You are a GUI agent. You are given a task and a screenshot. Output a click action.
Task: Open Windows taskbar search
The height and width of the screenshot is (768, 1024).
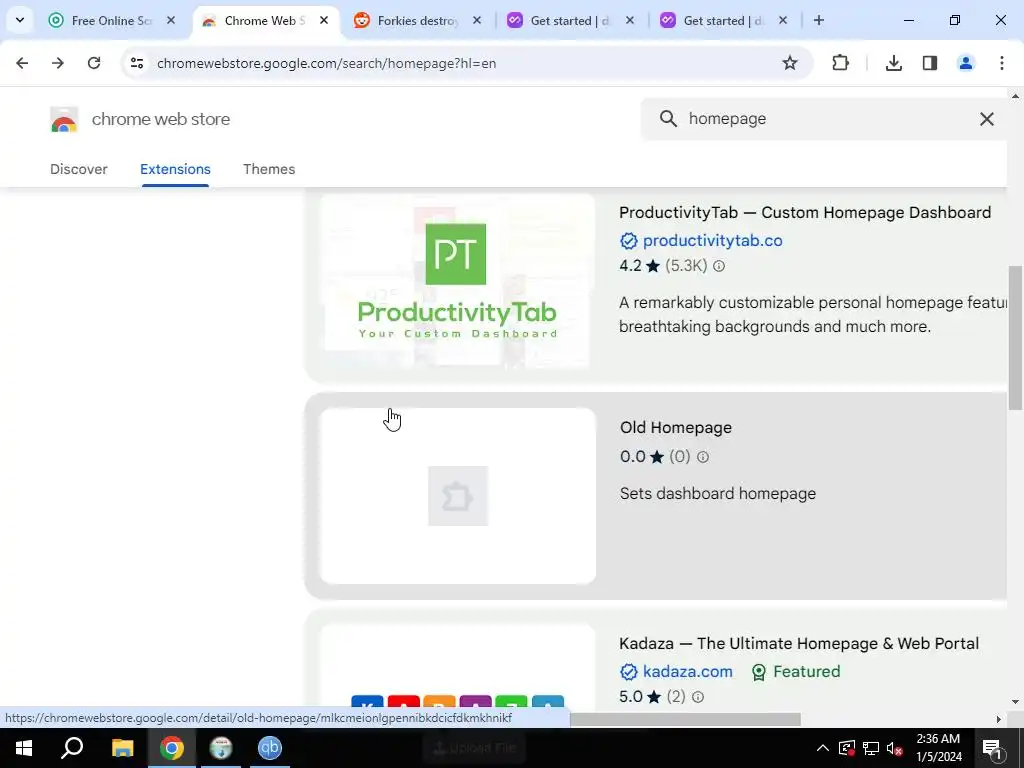[72, 748]
